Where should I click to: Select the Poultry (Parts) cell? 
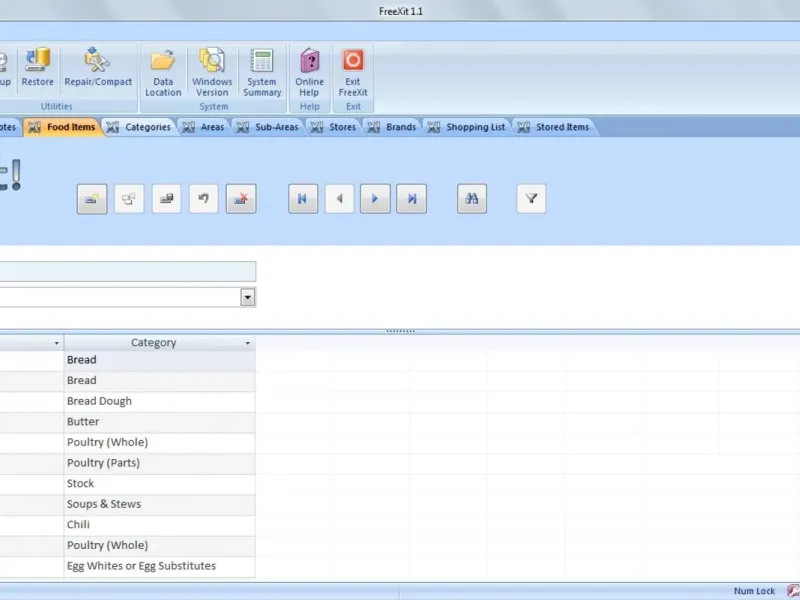(x=160, y=463)
